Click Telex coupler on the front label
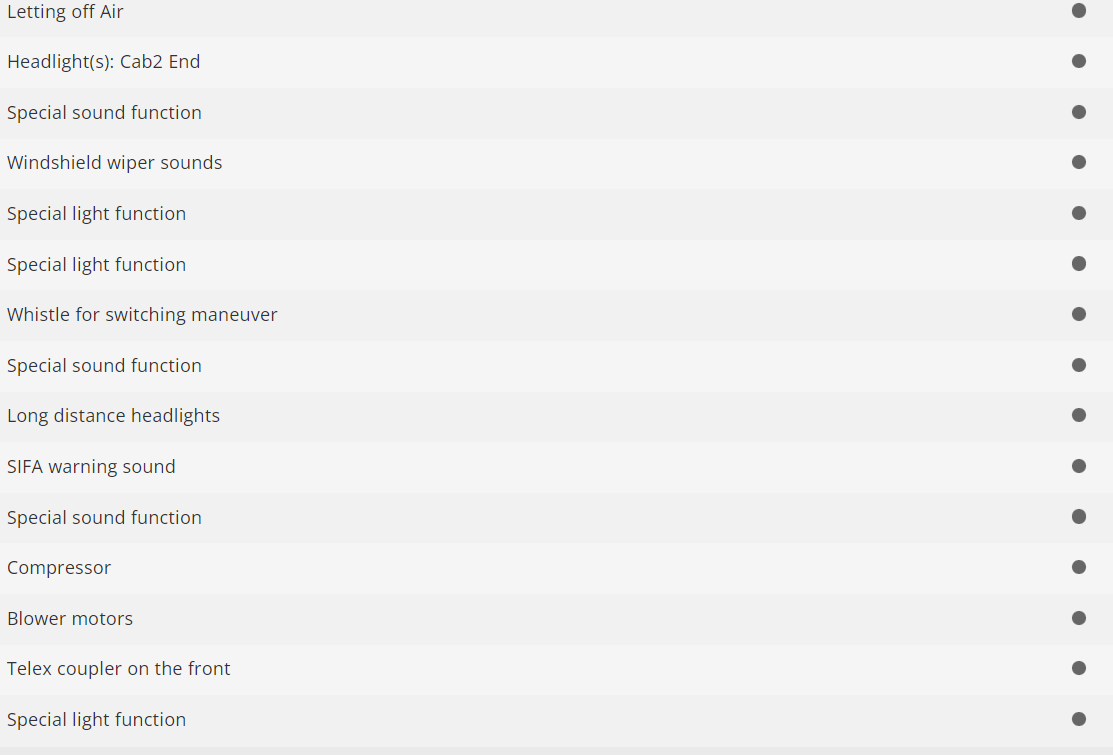 [118, 669]
